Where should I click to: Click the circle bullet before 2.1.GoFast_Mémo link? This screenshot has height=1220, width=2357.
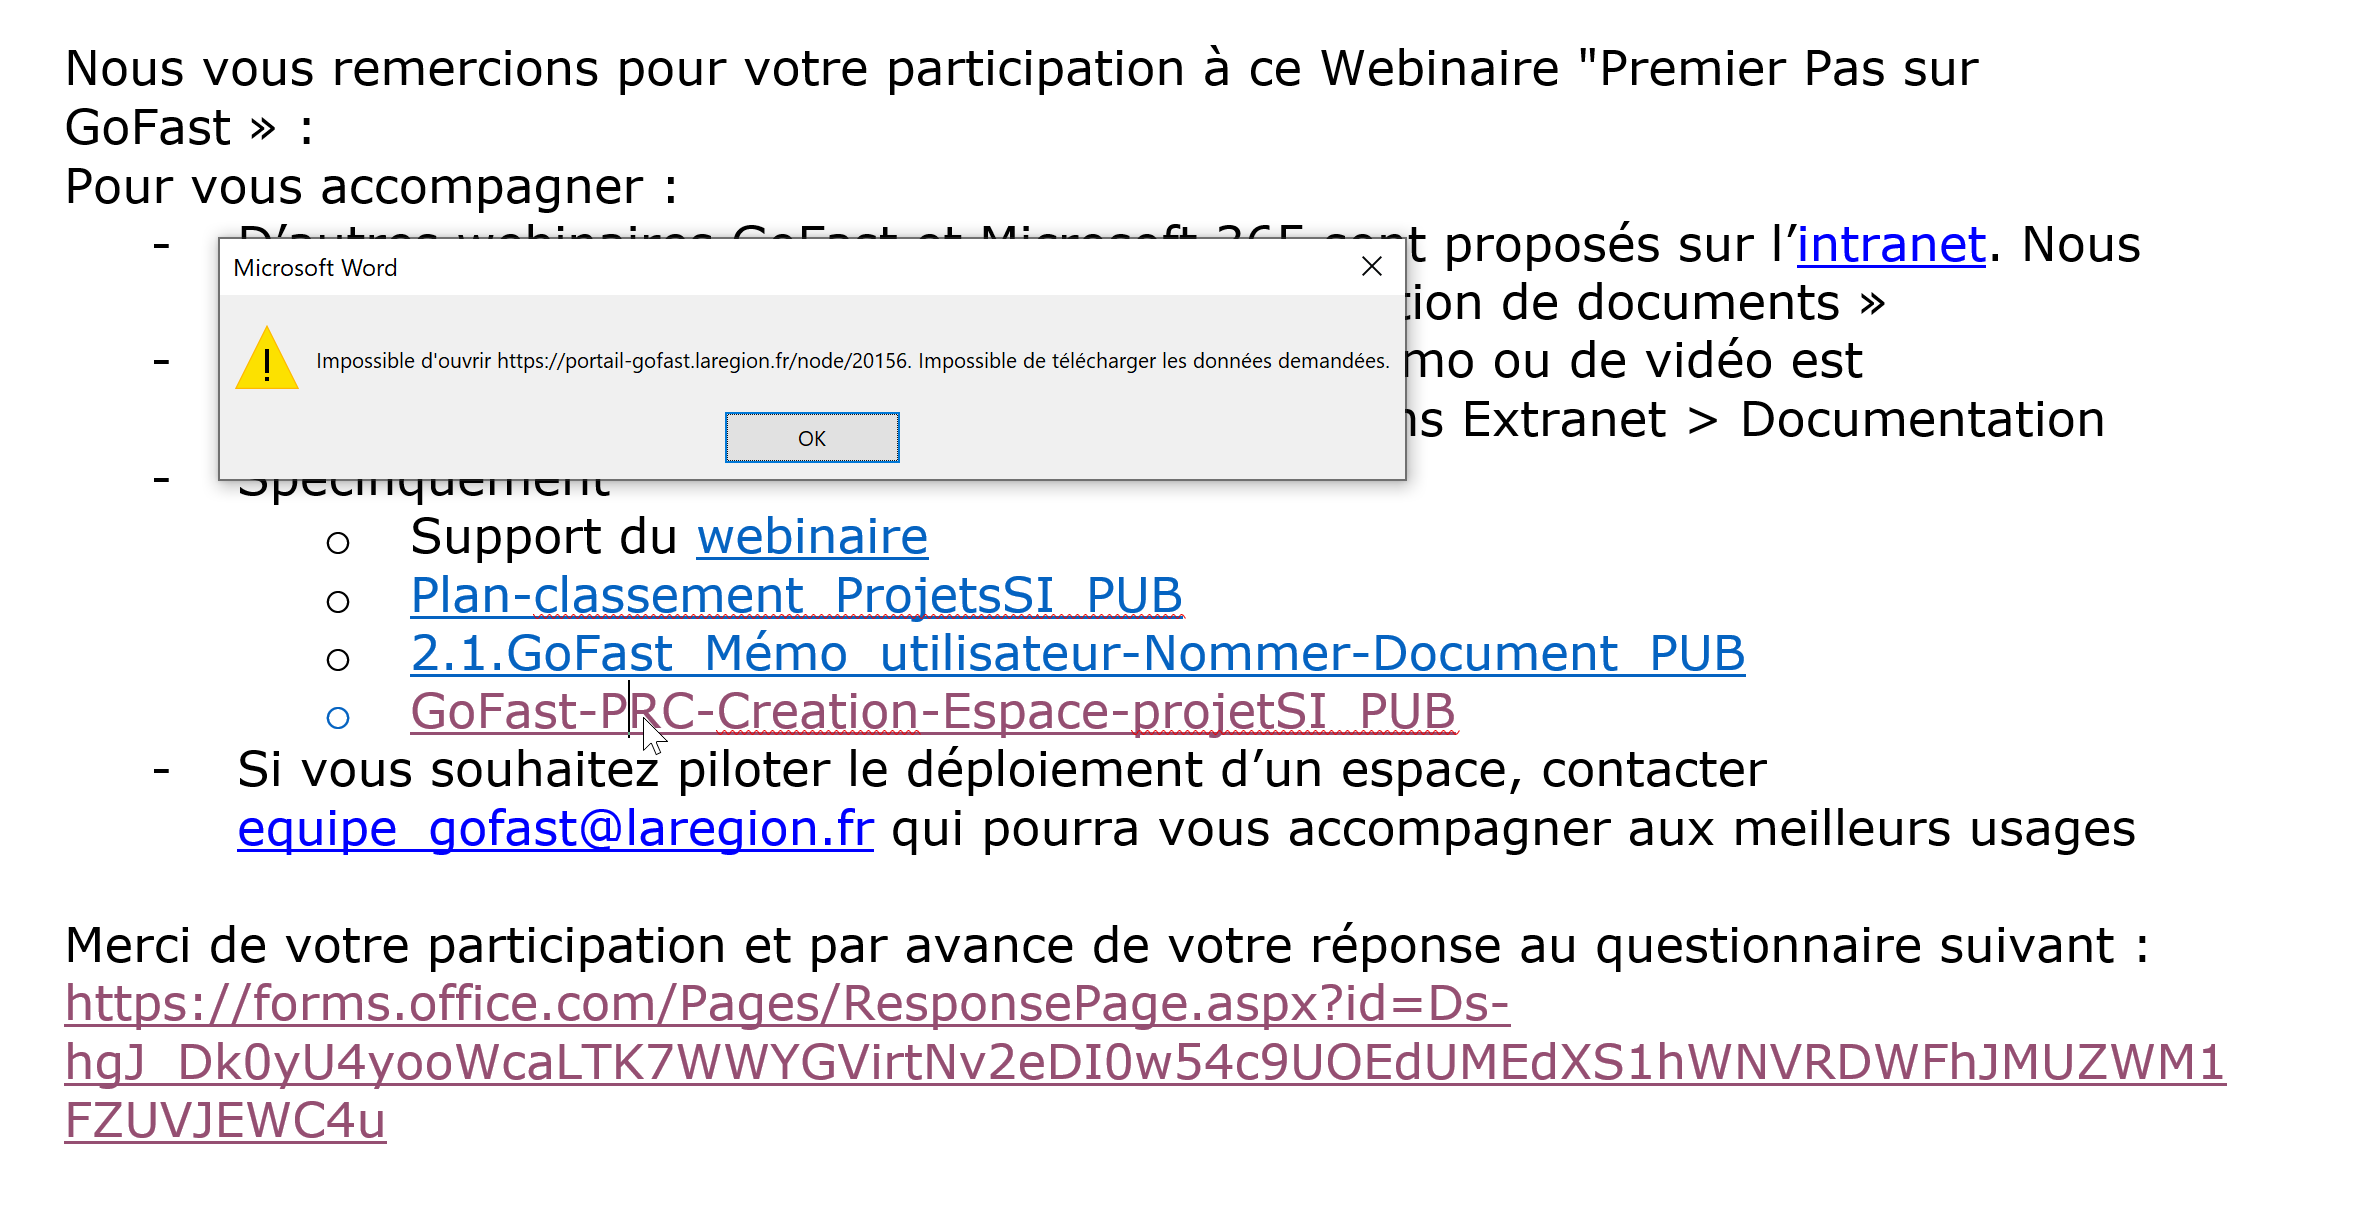point(338,660)
